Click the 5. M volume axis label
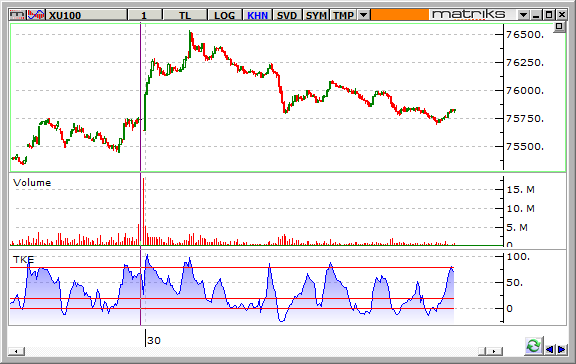The height and width of the screenshot is (364, 576). point(517,228)
